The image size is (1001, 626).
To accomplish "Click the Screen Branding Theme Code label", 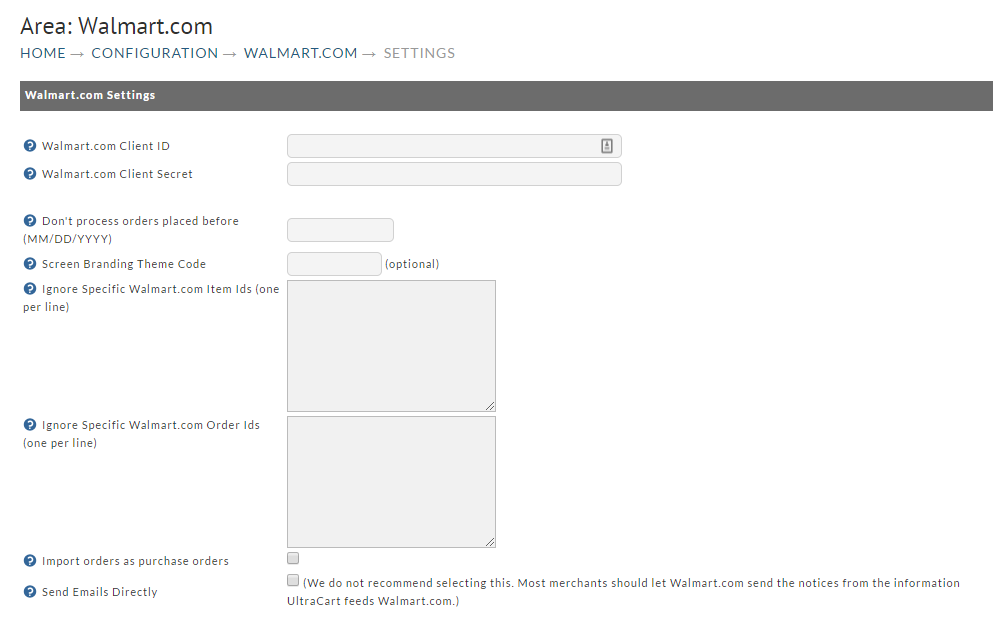I will pyautogui.click(x=124, y=264).
